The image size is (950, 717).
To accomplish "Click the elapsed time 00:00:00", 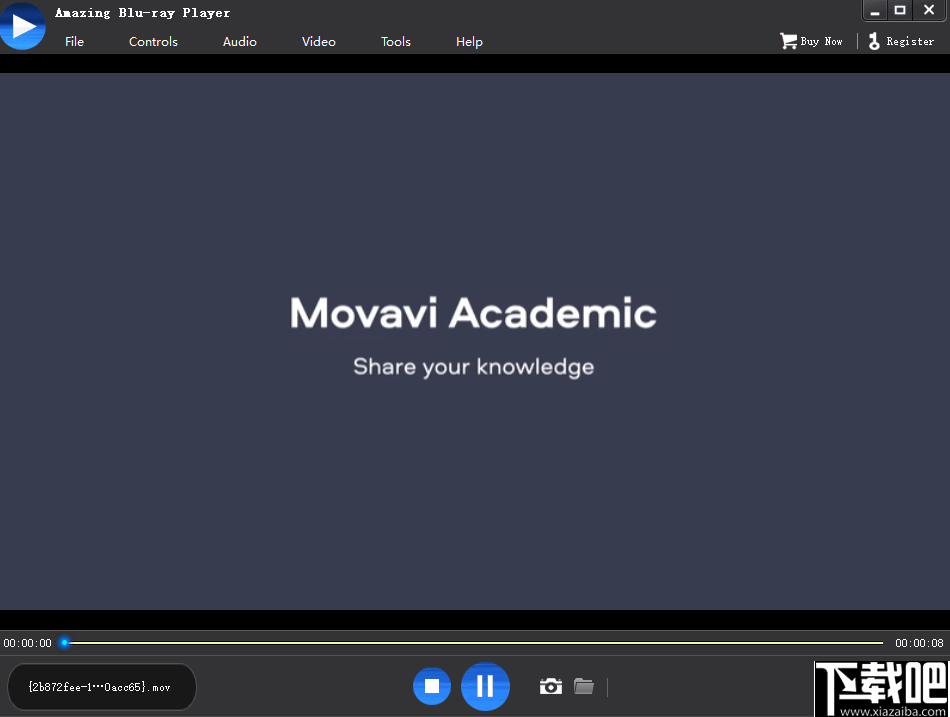I will pos(28,643).
